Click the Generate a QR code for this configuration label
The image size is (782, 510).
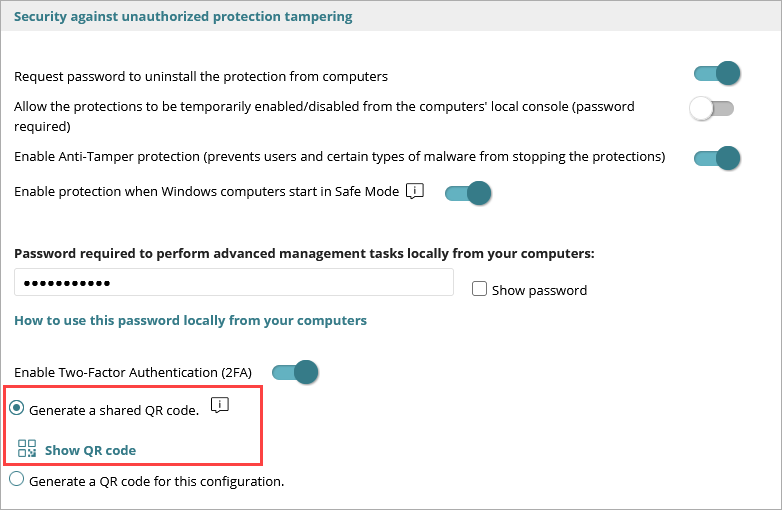157,481
